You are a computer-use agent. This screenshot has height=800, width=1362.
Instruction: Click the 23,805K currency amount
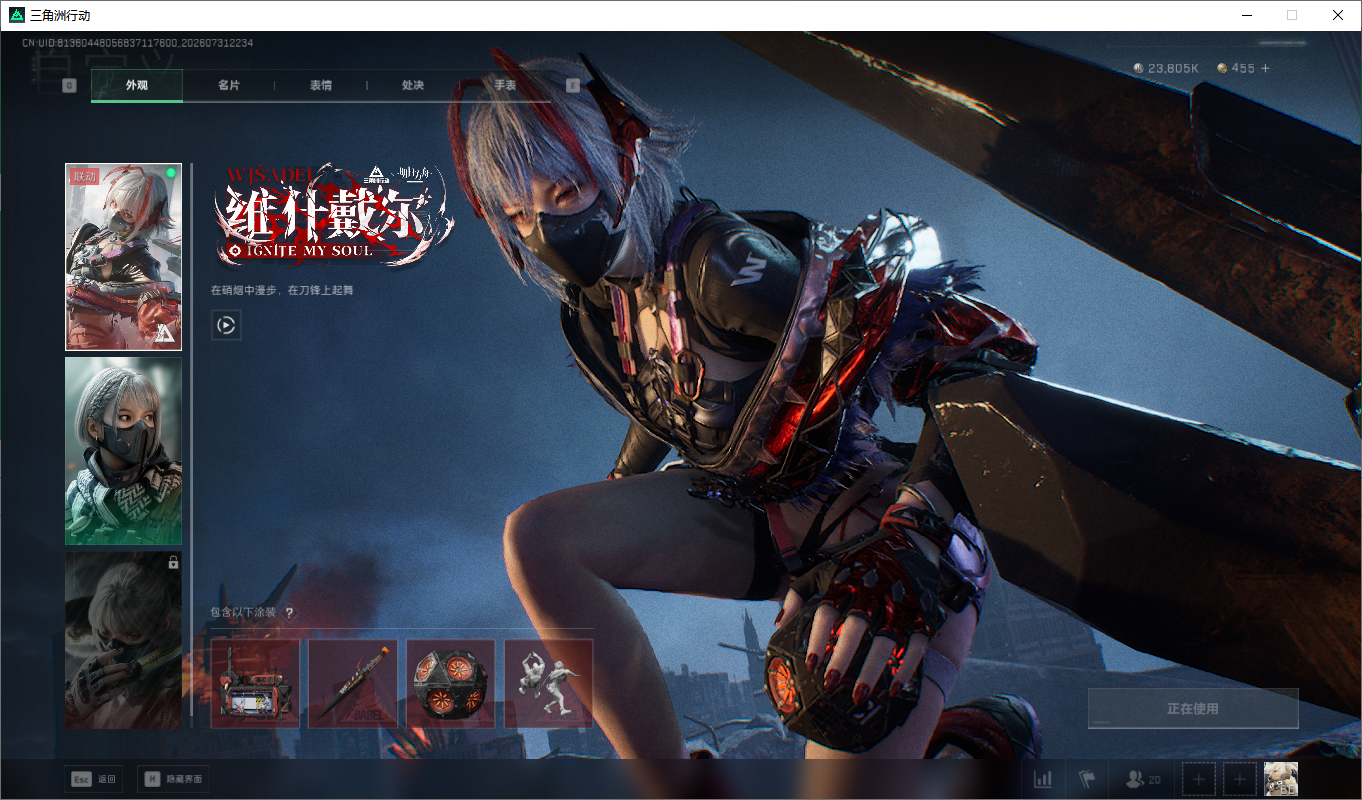click(1173, 68)
